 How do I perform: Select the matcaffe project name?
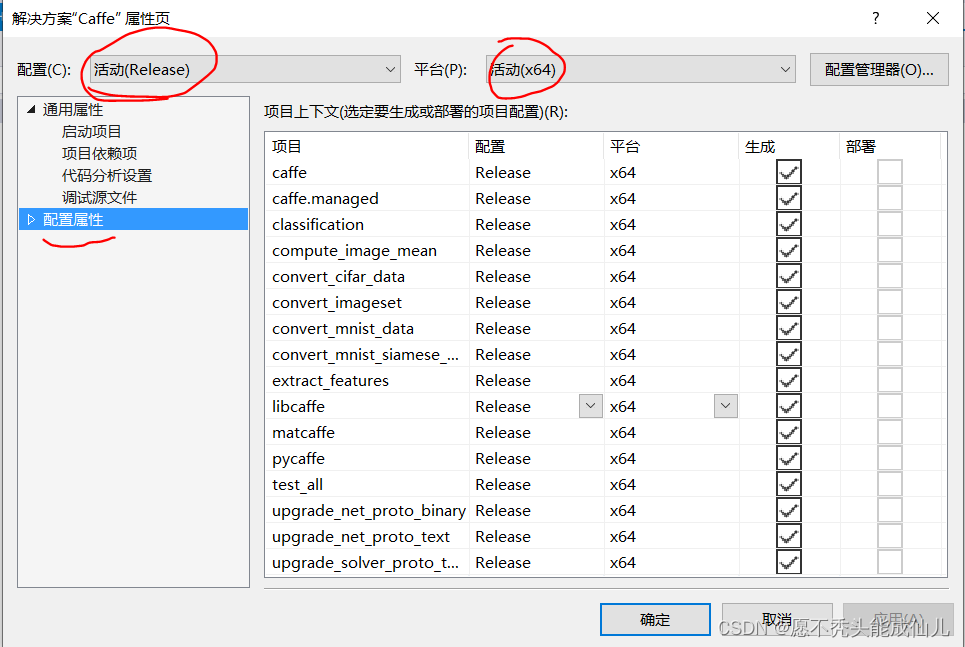coord(303,432)
